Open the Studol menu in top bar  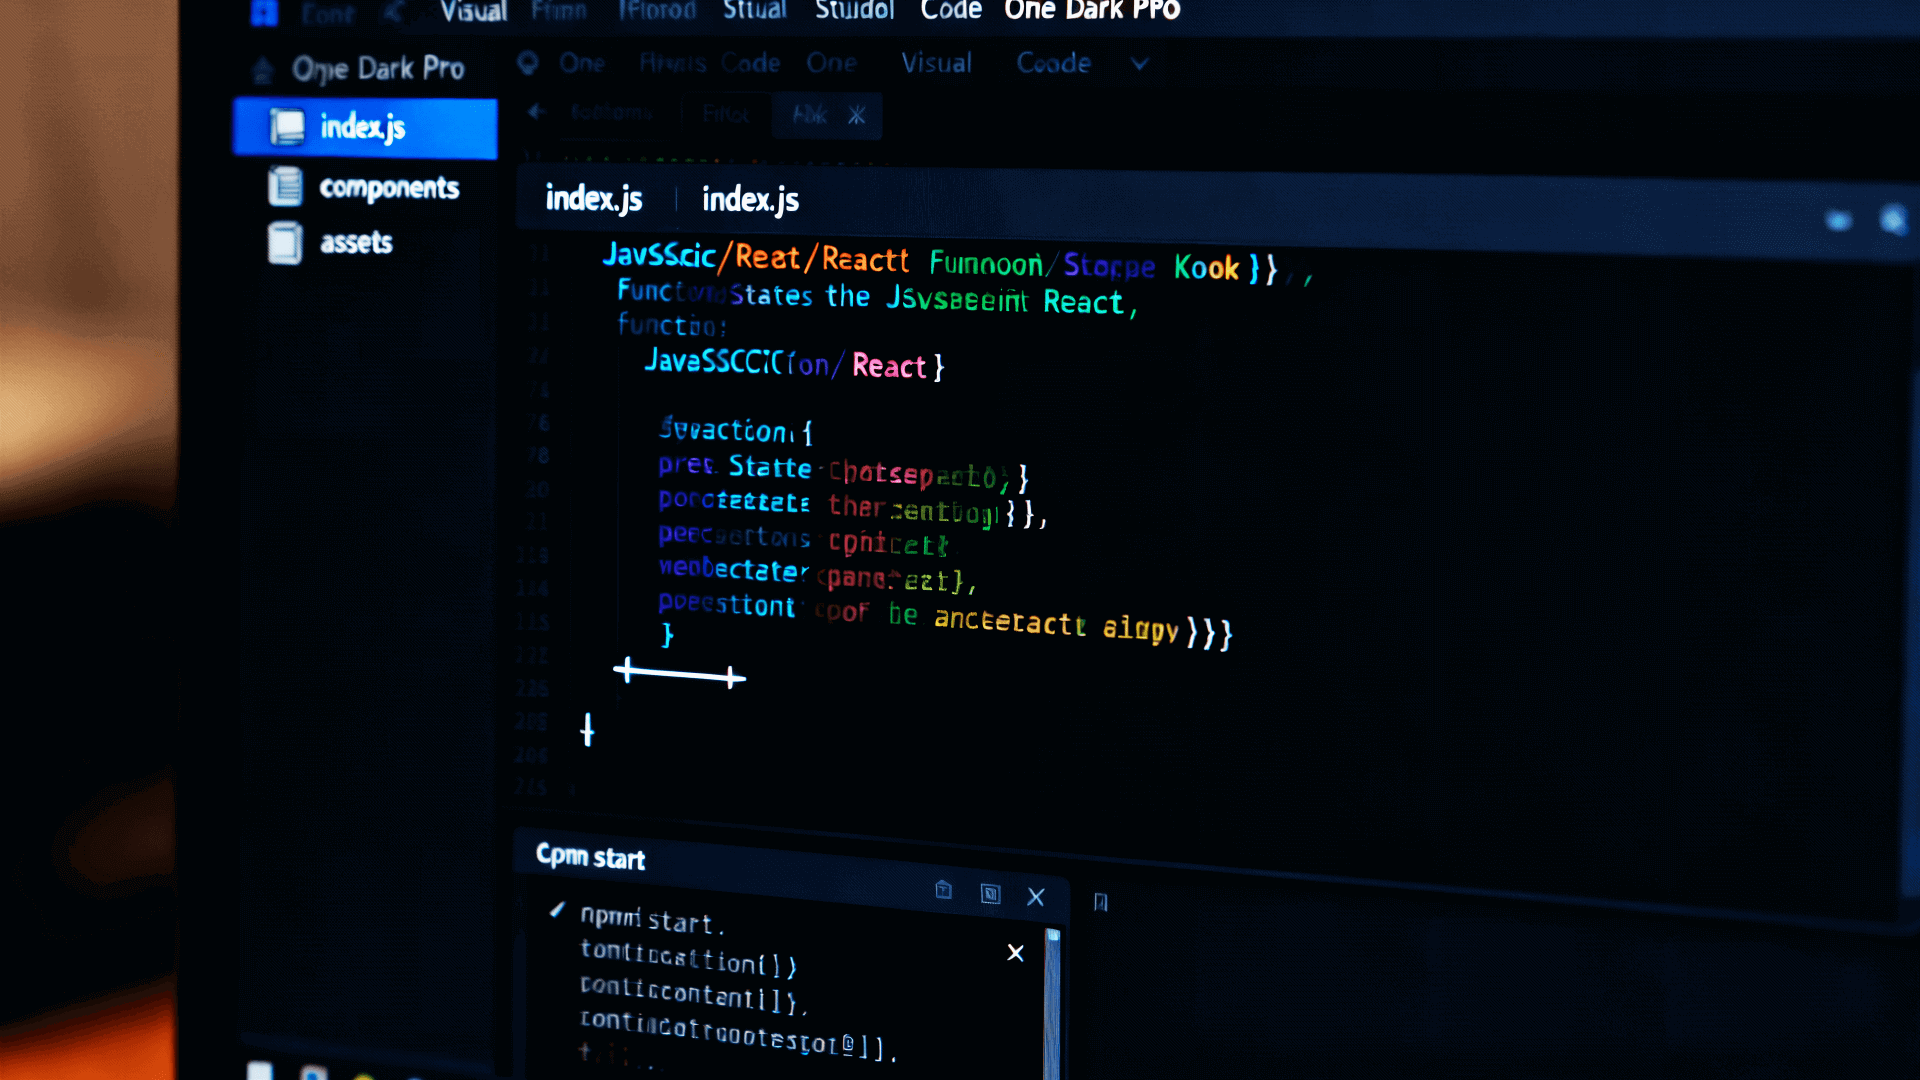click(x=855, y=10)
